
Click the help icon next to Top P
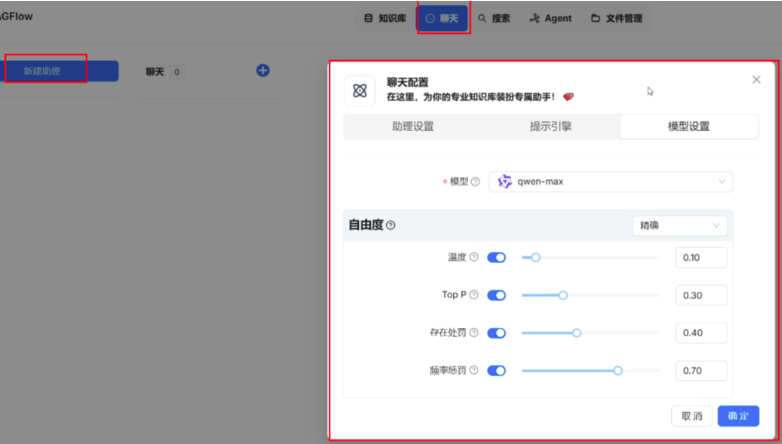(474, 295)
